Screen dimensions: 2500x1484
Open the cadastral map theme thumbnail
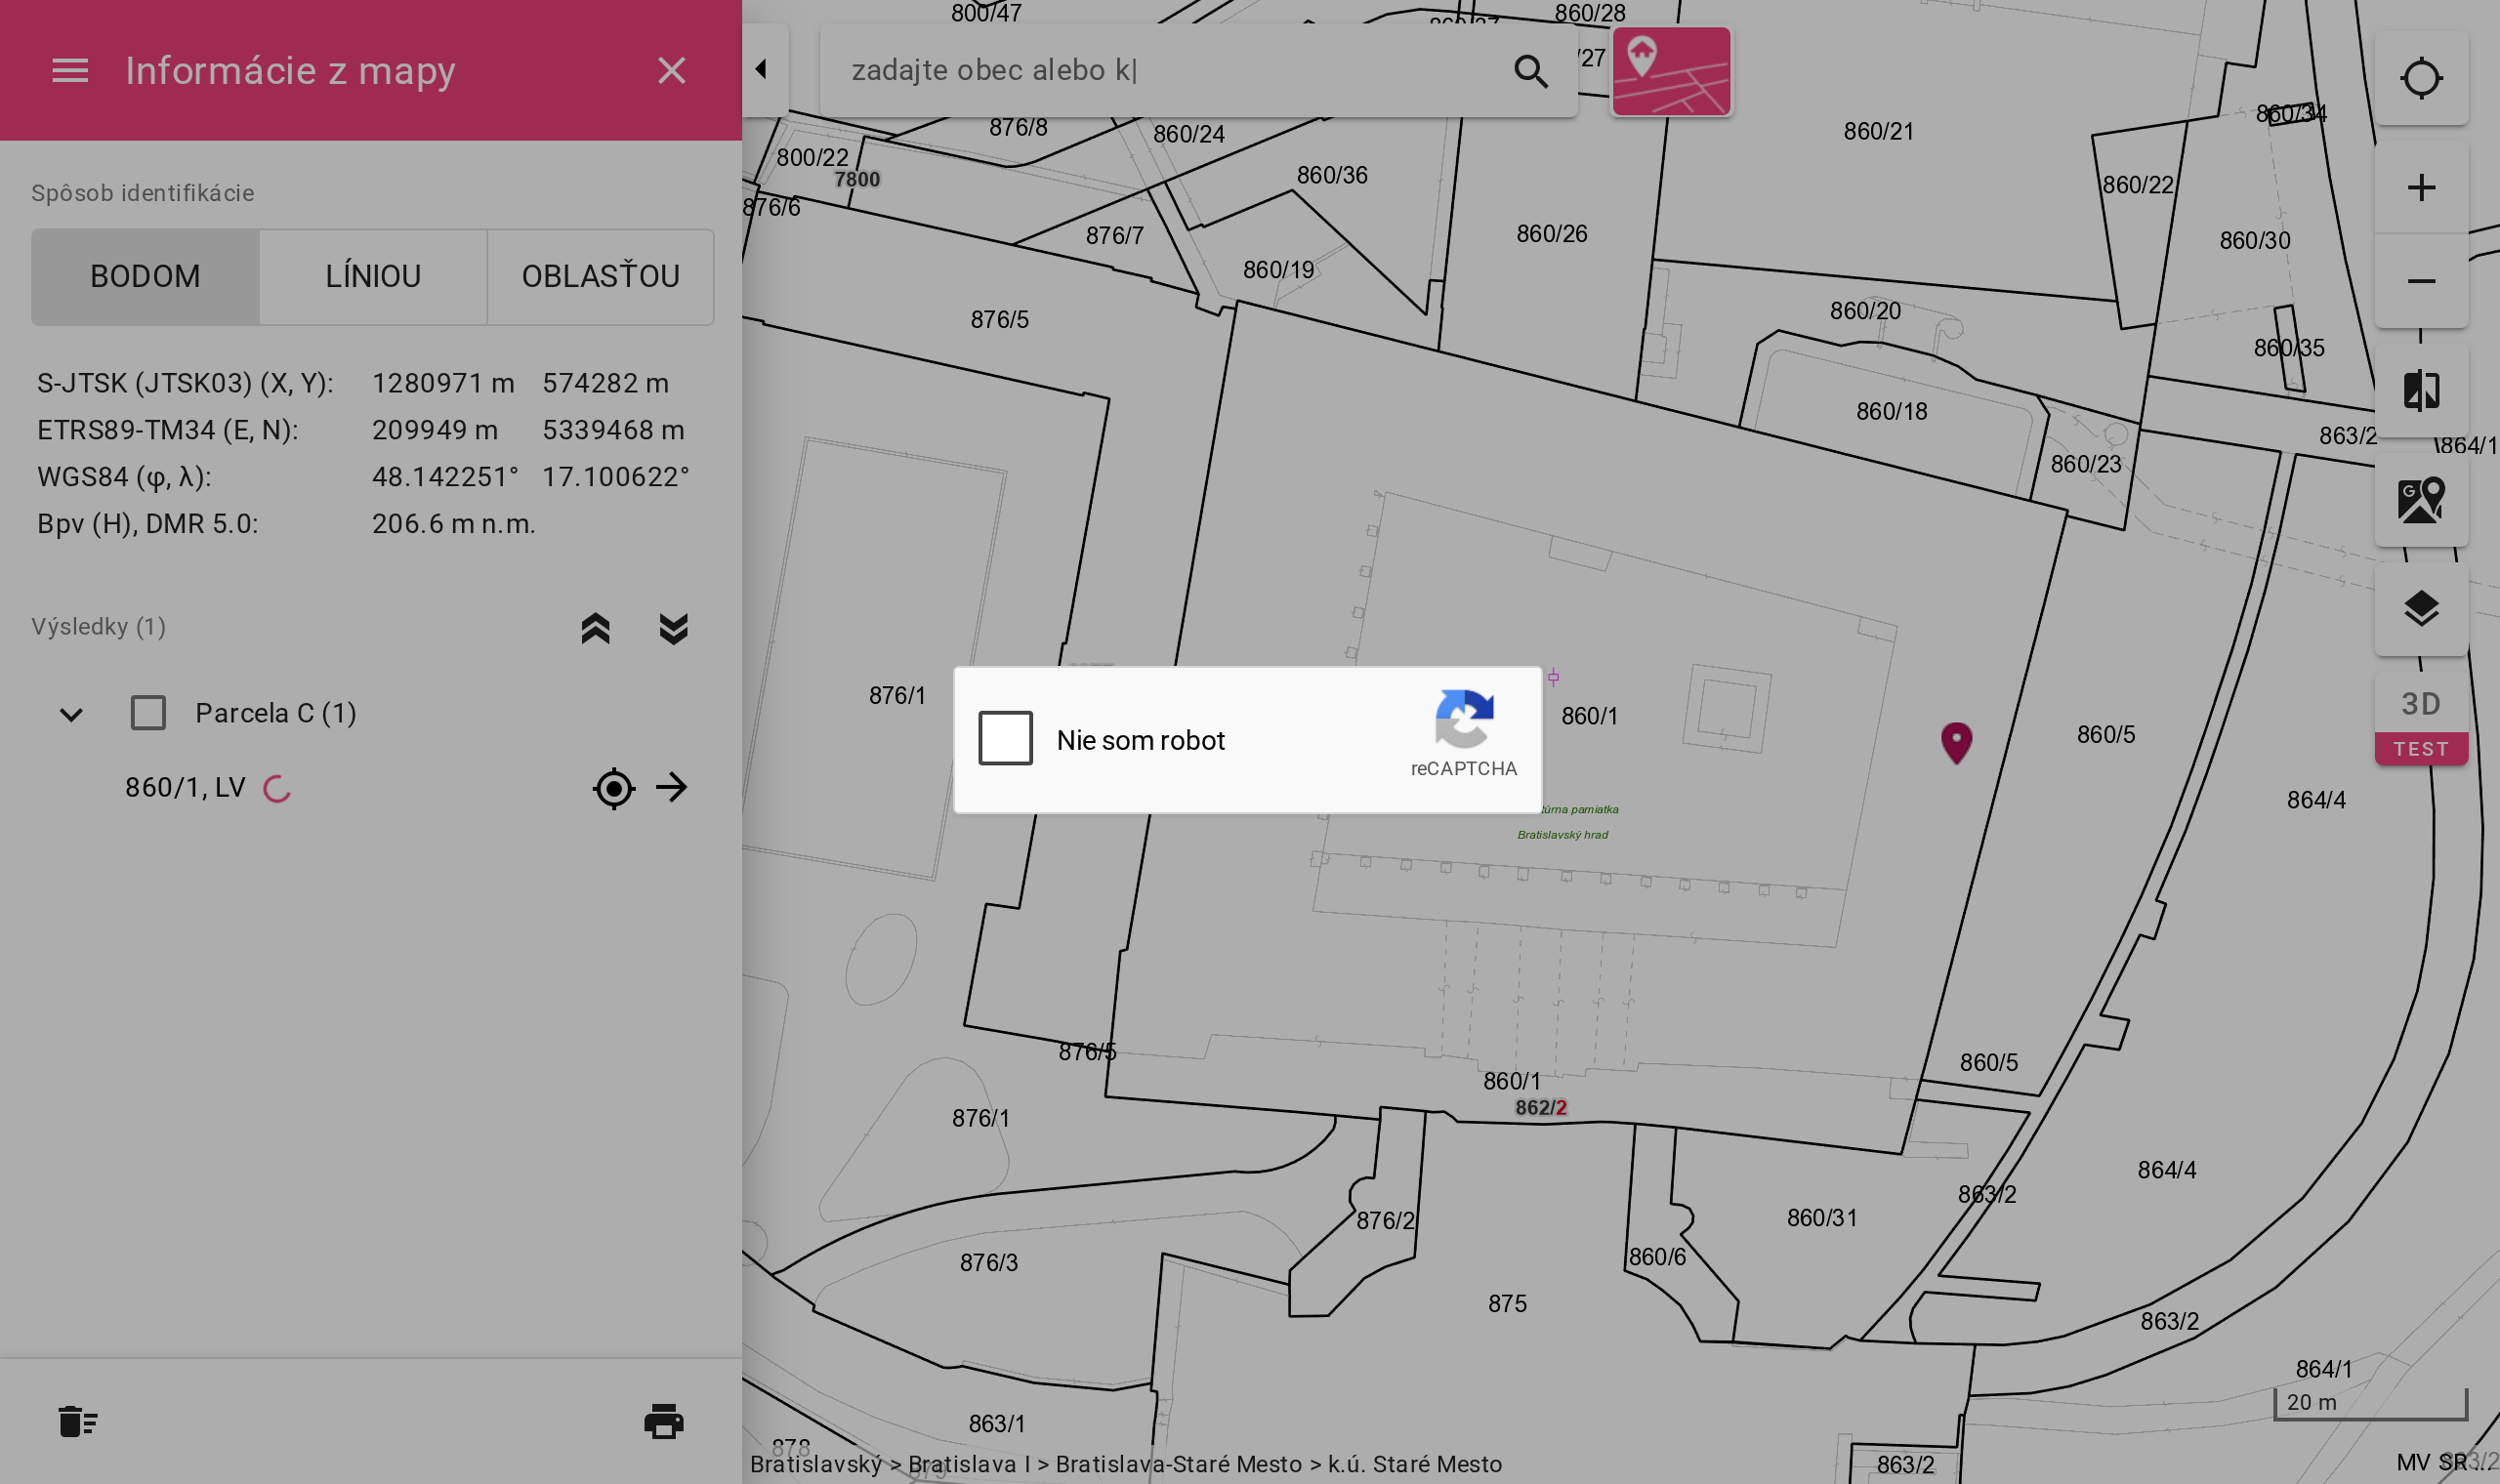(1671, 71)
